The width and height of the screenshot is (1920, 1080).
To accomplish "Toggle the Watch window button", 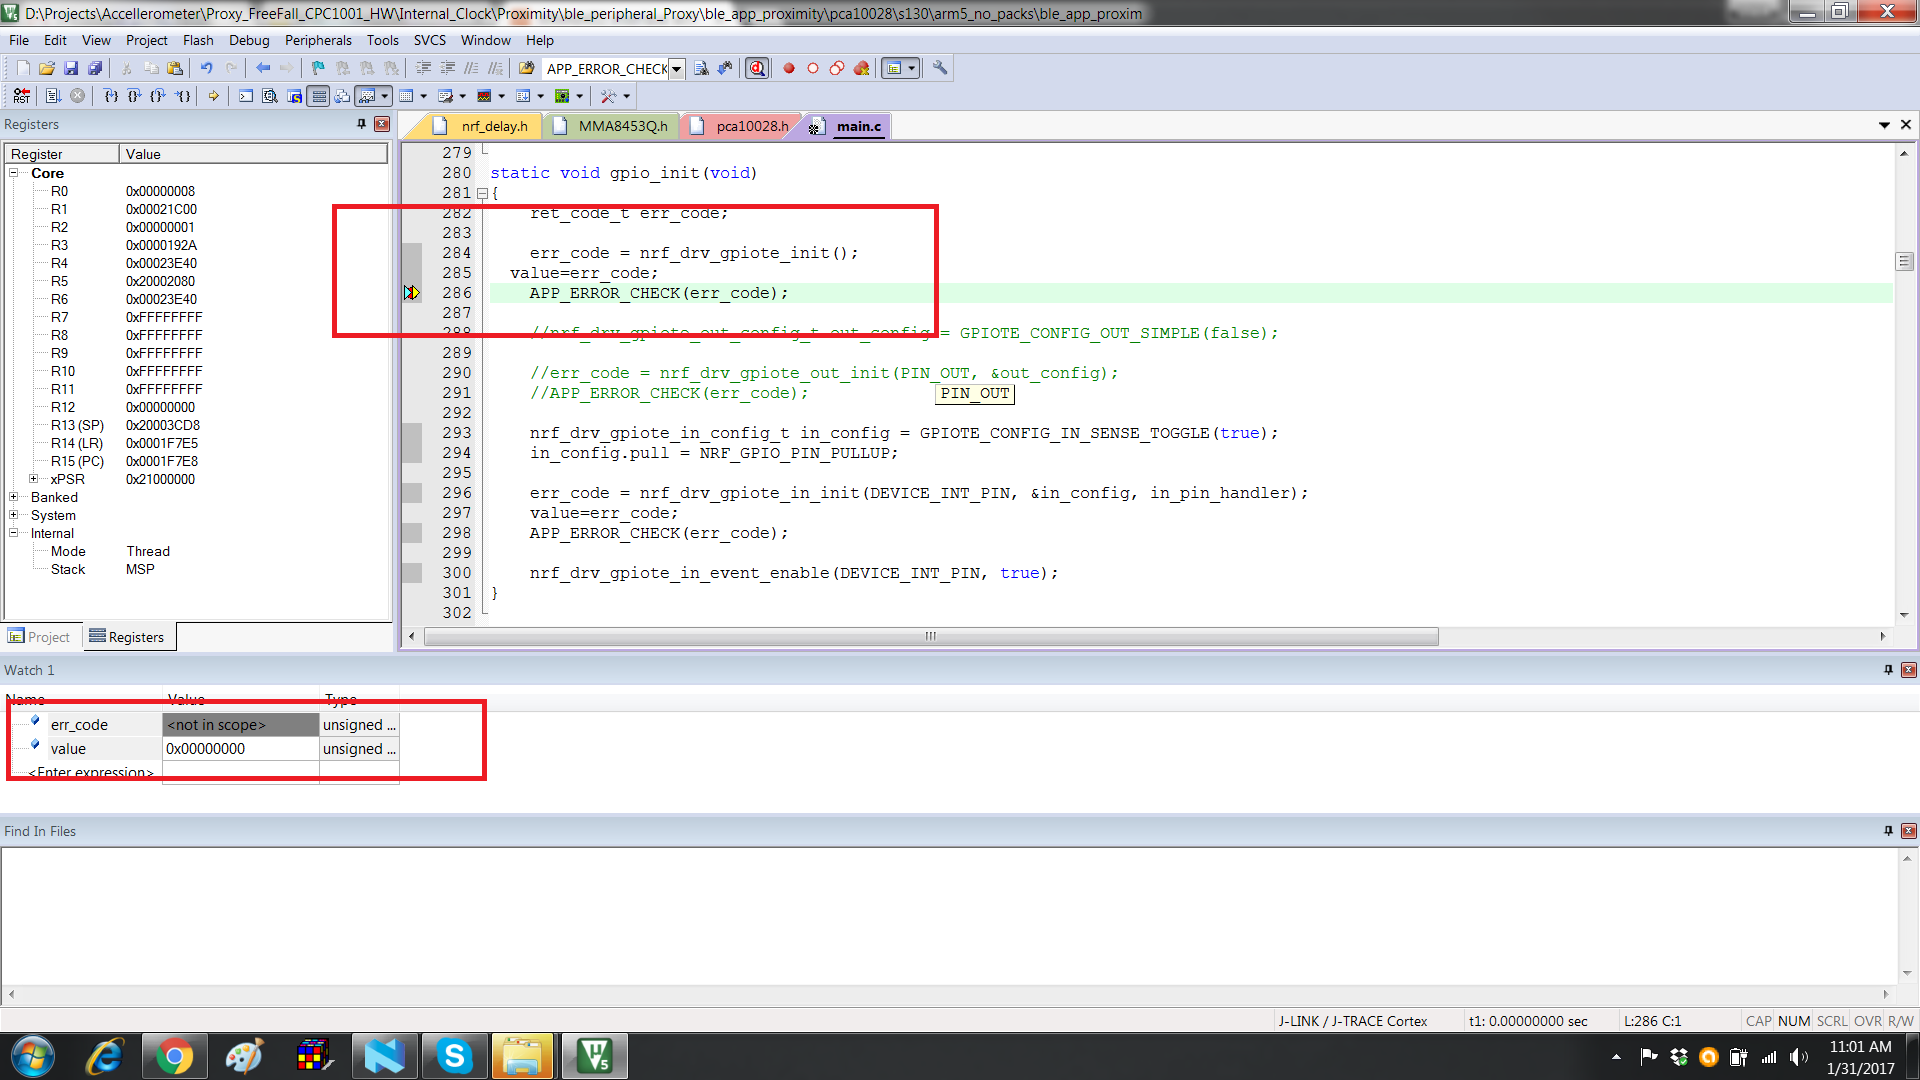I will click(367, 96).
